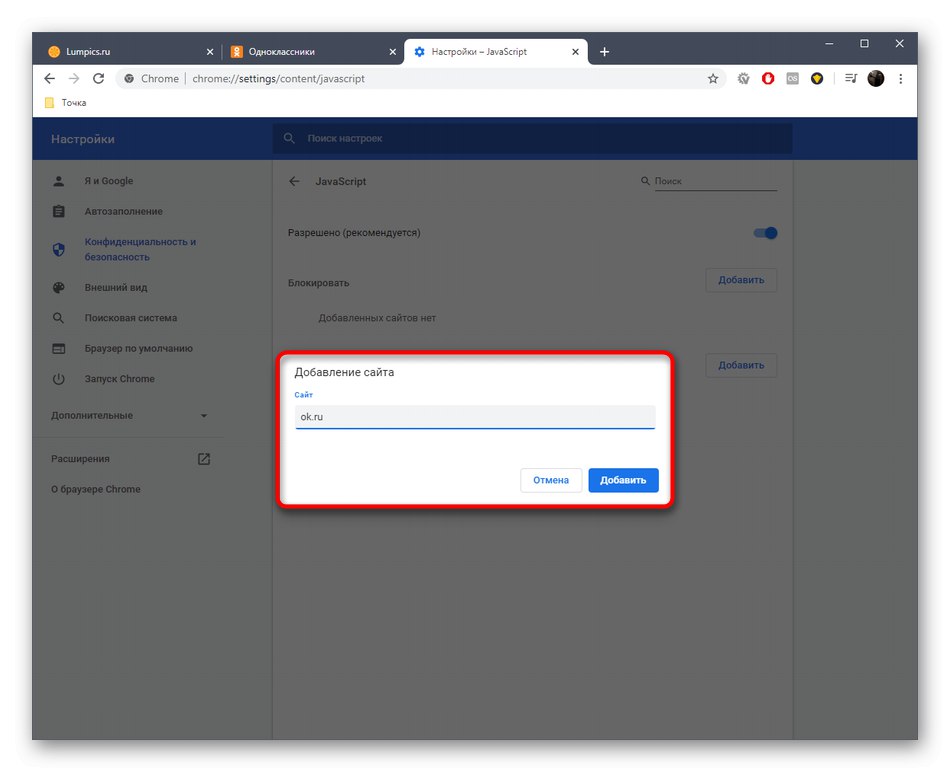The width and height of the screenshot is (950, 772).
Task: Open the user profile avatar
Action: coord(875,78)
